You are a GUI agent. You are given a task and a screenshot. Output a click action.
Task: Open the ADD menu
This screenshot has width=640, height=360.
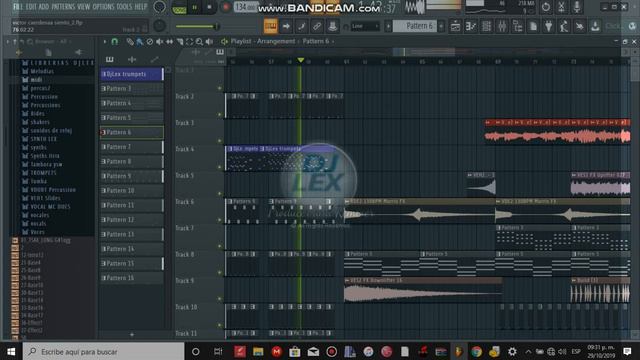(44, 7)
